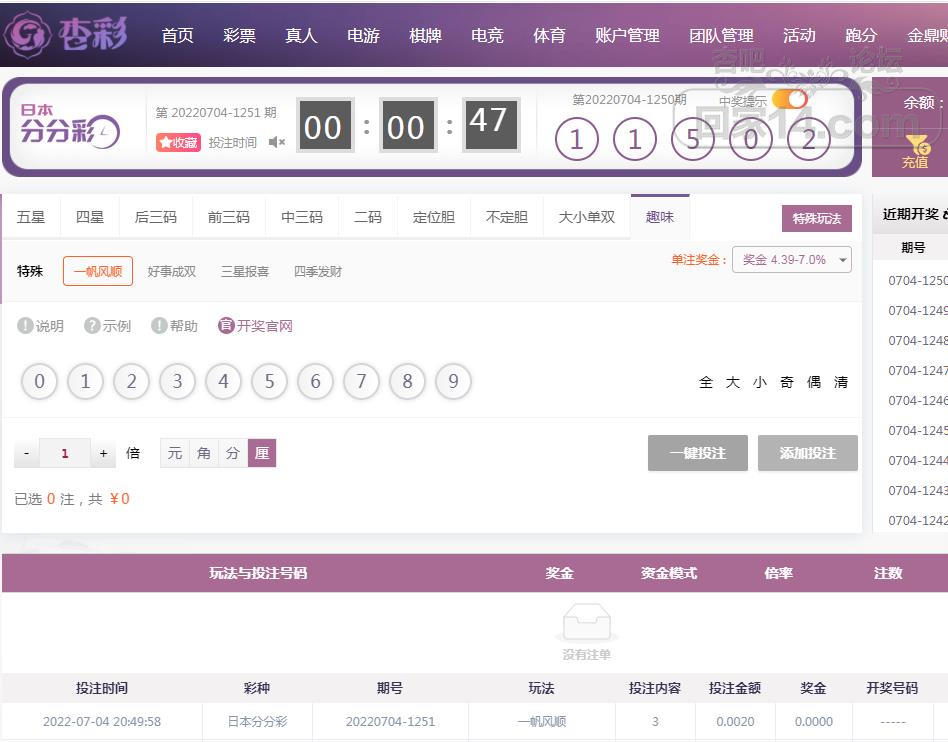Pick number ball 5
Screen dimensions: 948x742
tap(269, 381)
